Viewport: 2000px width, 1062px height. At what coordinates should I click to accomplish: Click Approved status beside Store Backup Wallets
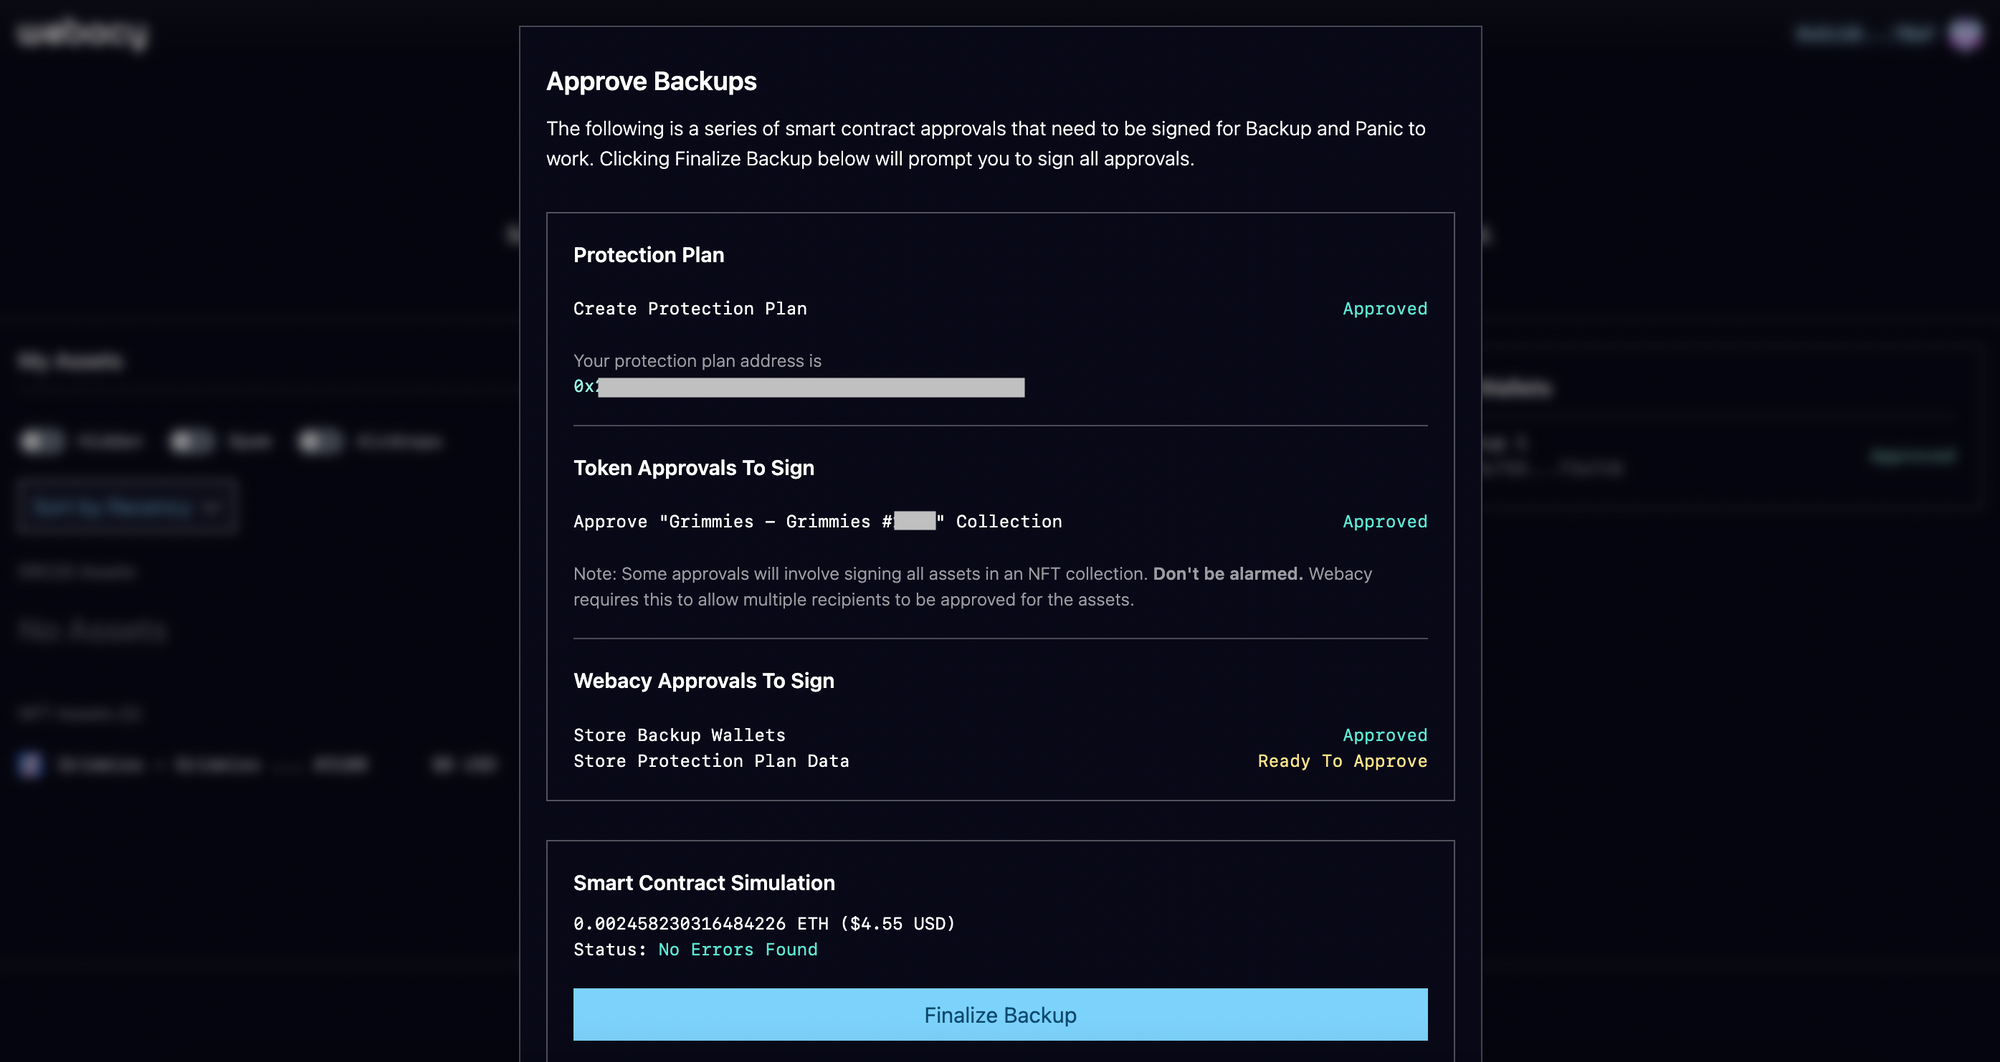point(1385,735)
